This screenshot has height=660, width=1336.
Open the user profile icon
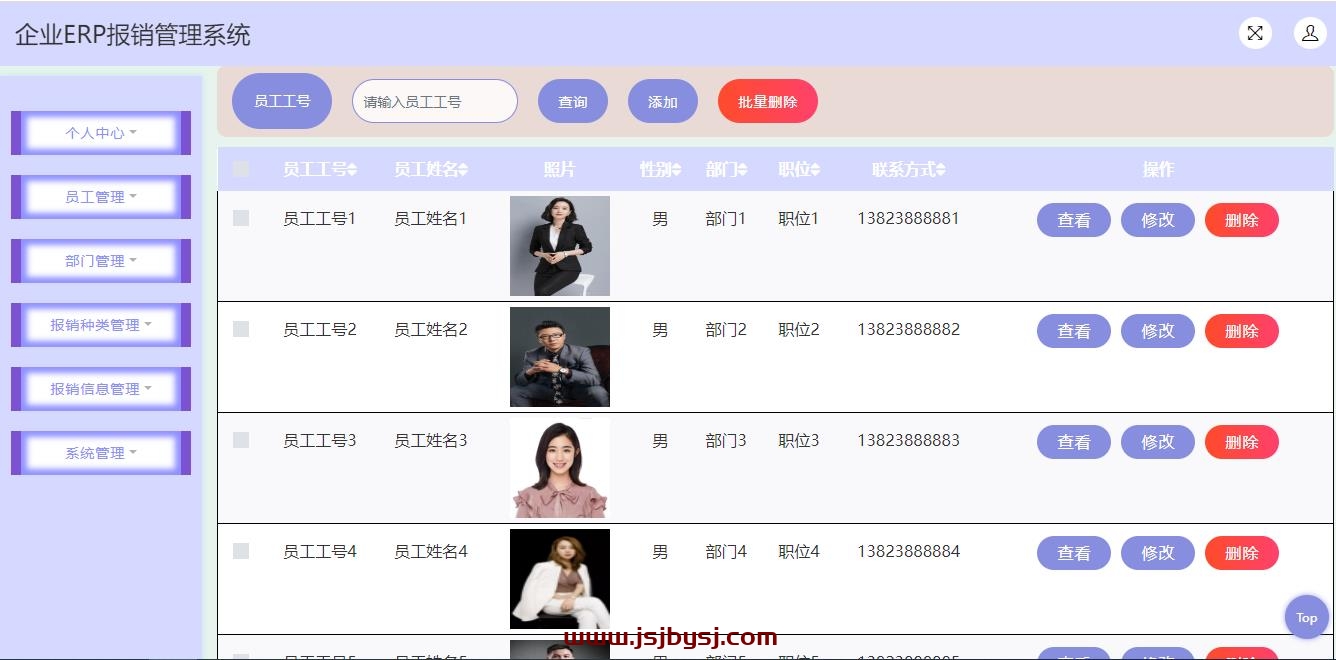[1310, 33]
